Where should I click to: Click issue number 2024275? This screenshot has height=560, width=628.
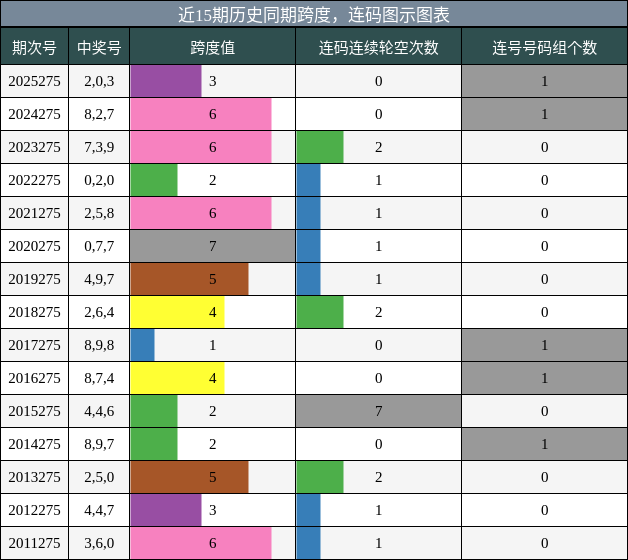point(34,114)
